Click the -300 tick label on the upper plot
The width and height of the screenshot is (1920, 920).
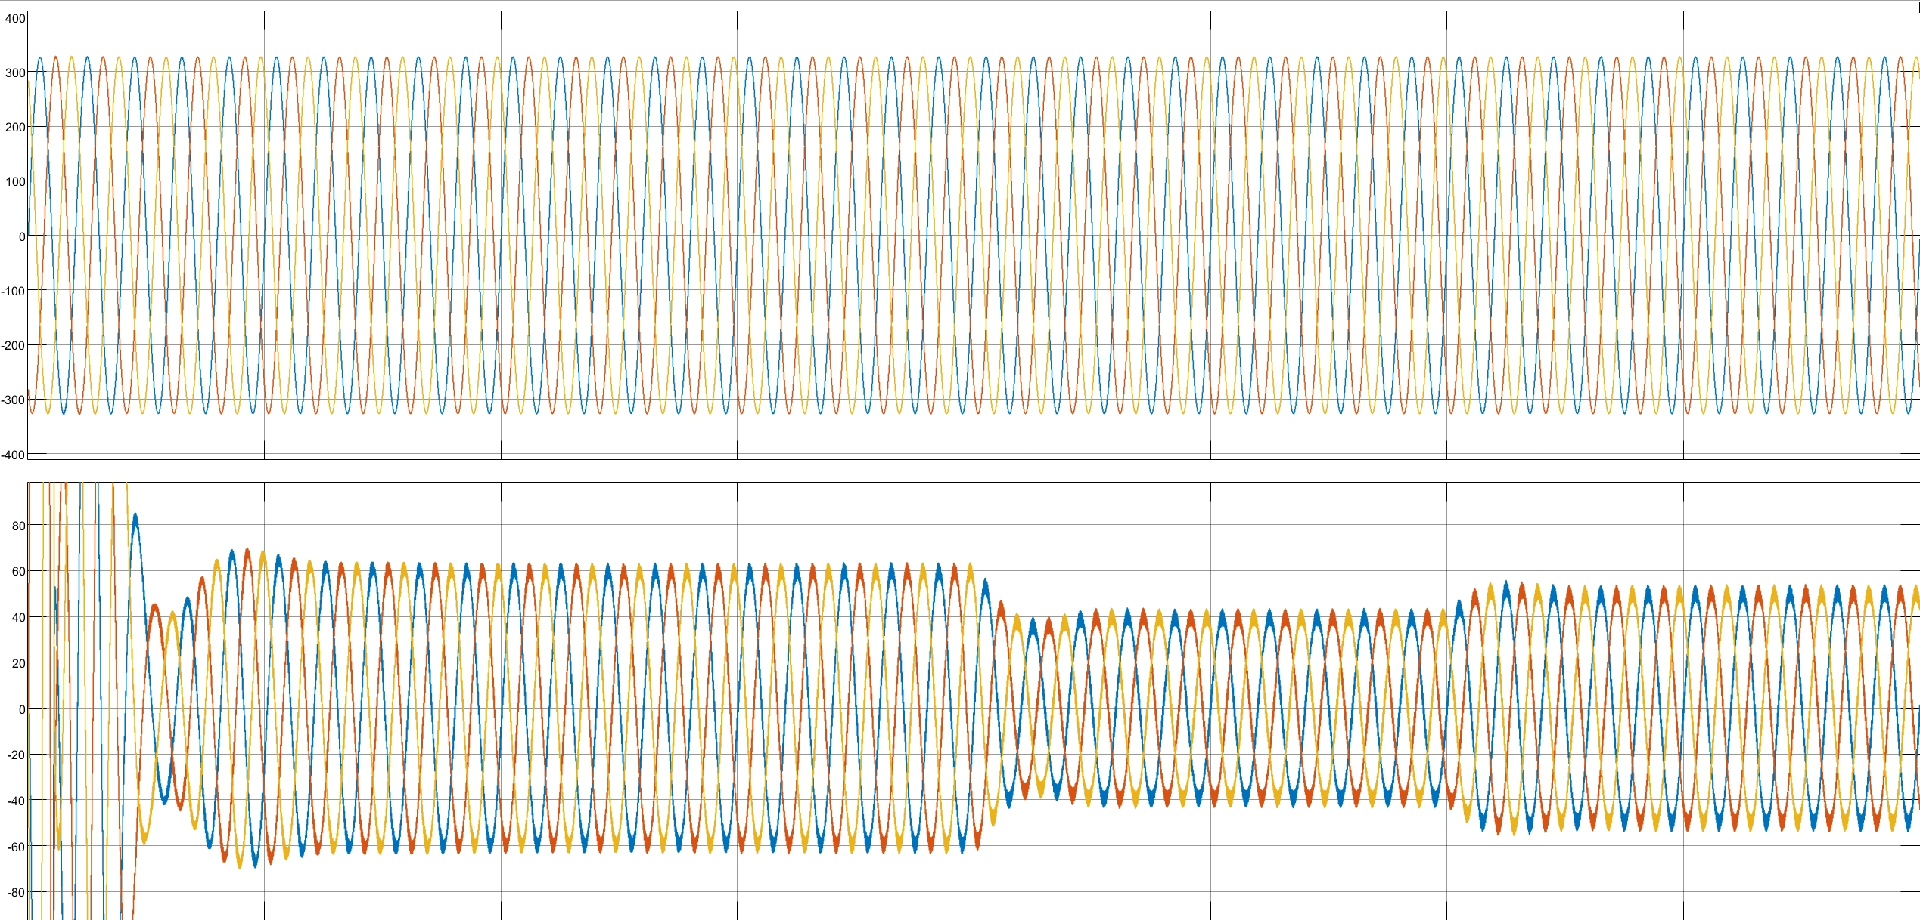click(x=14, y=400)
